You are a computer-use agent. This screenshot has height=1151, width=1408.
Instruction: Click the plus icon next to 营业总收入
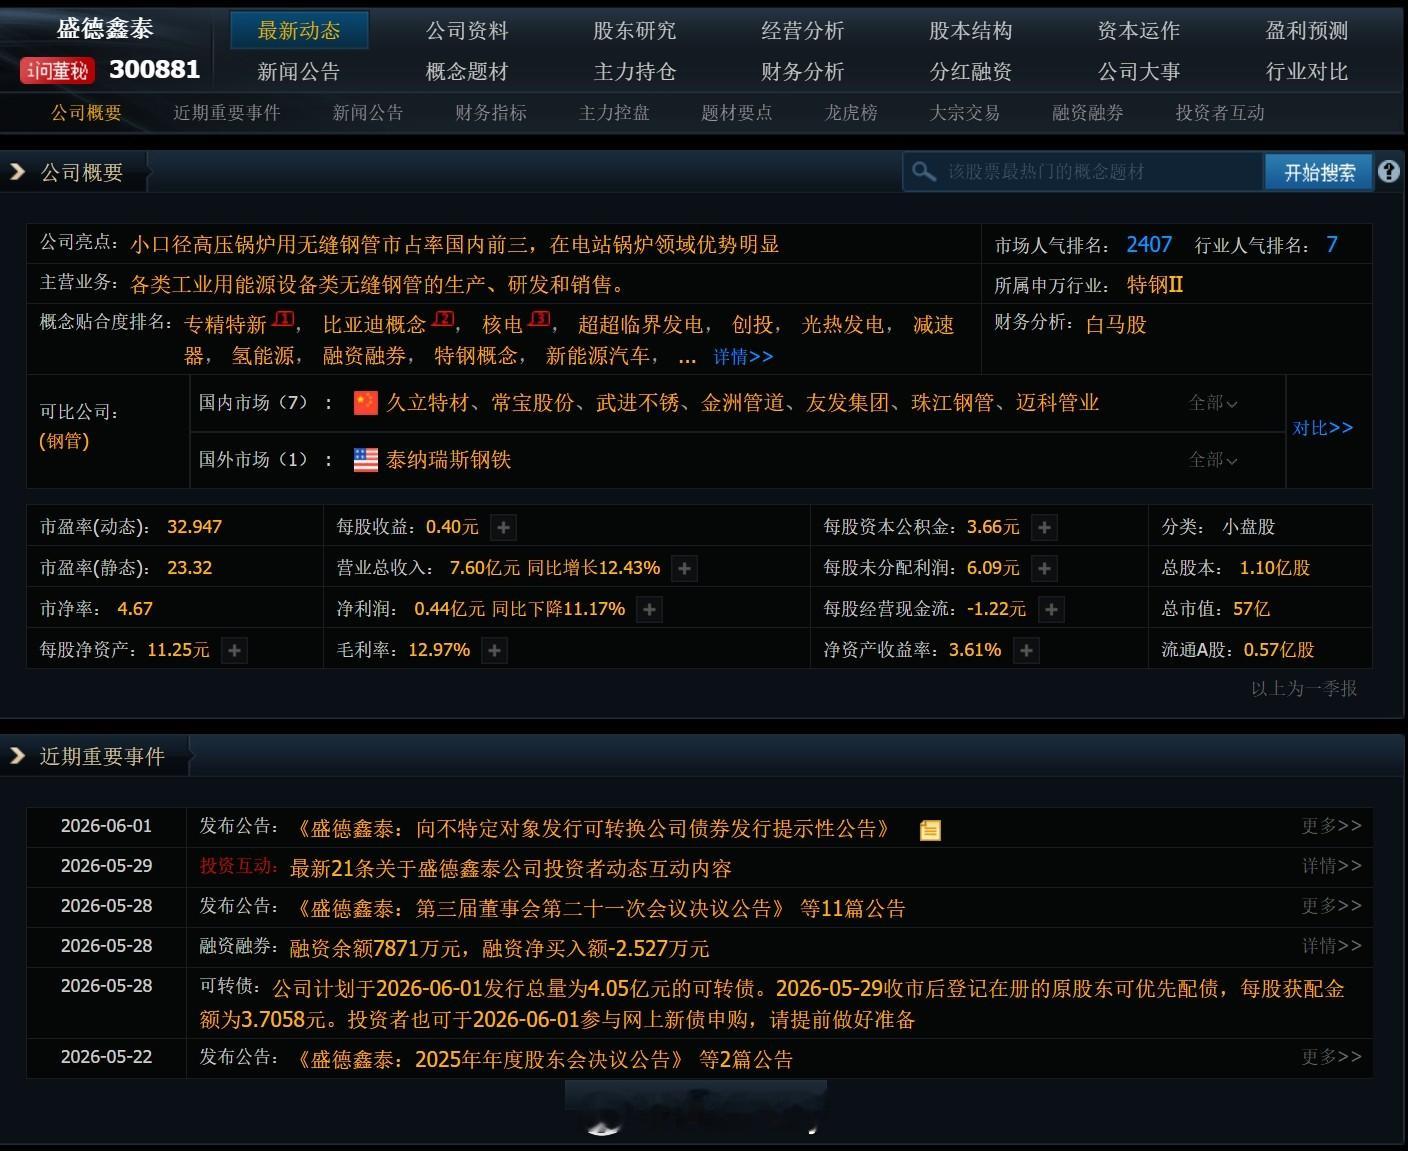[685, 568]
